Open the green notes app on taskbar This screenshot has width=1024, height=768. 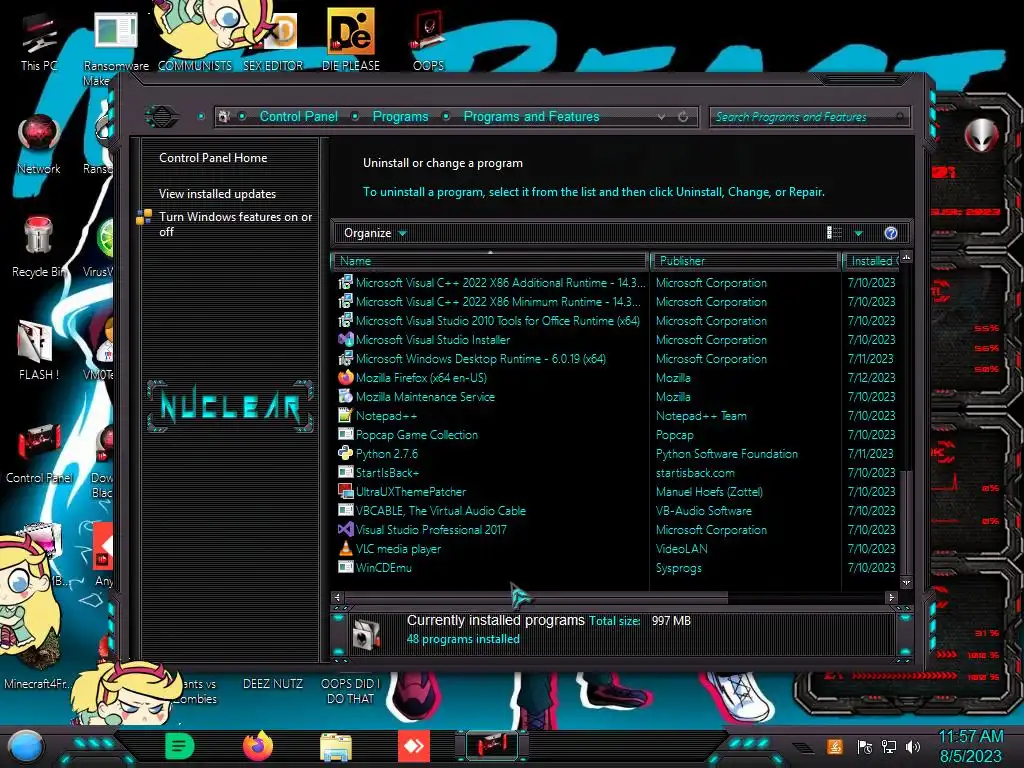pos(180,746)
